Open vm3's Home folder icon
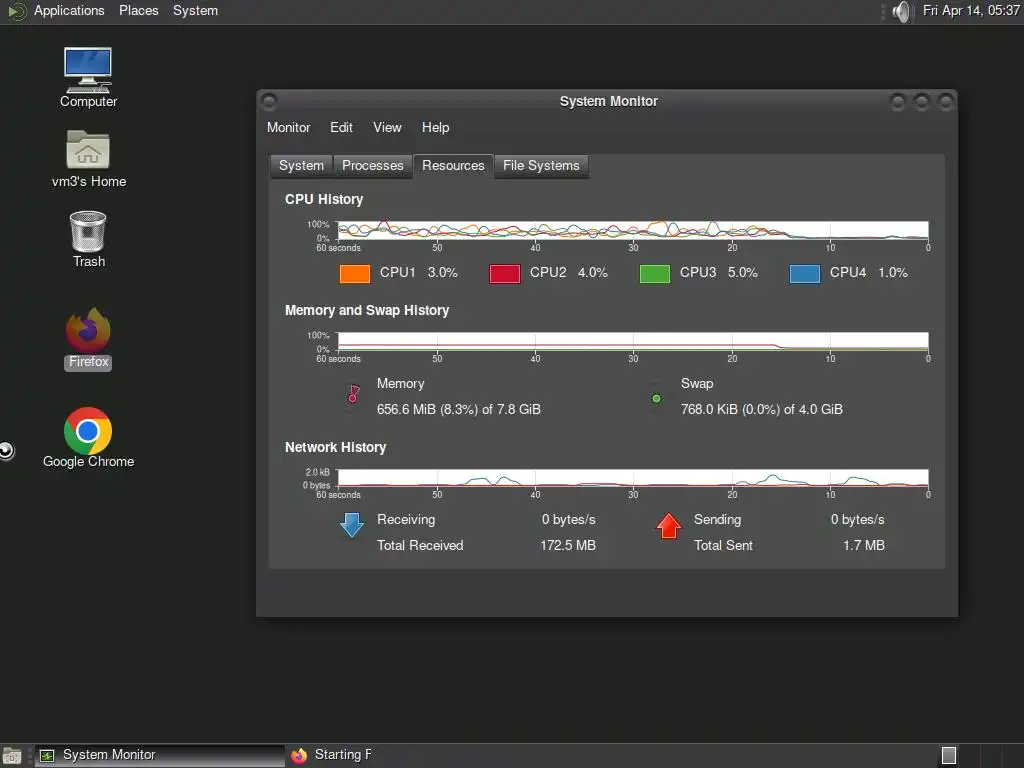Viewport: 1024px width, 768px height. tap(88, 159)
